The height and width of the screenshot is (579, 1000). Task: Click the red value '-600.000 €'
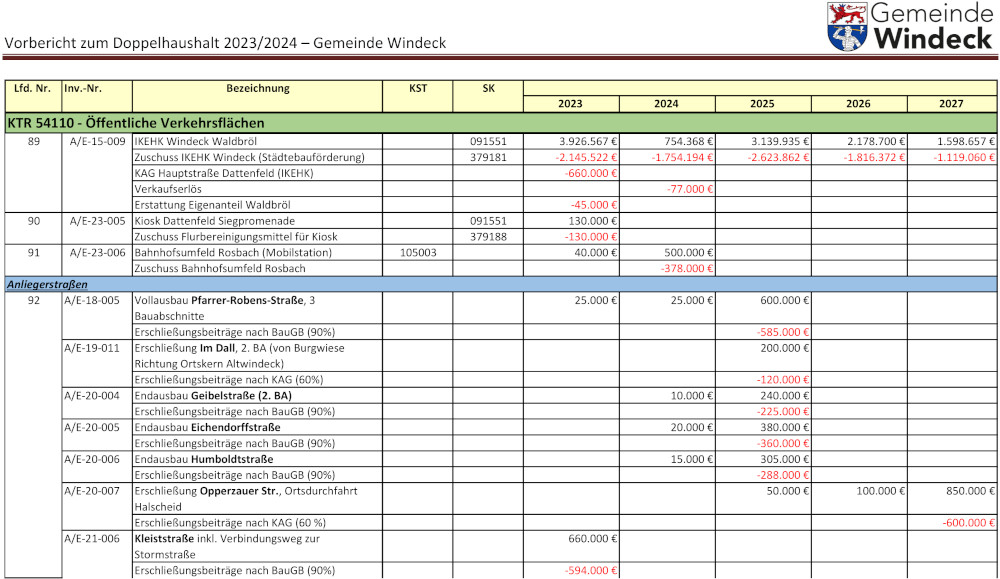pos(969,523)
